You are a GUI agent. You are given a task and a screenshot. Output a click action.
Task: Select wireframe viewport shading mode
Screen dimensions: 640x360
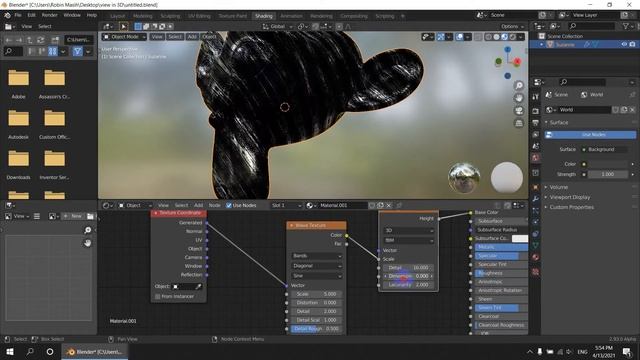click(x=488, y=37)
